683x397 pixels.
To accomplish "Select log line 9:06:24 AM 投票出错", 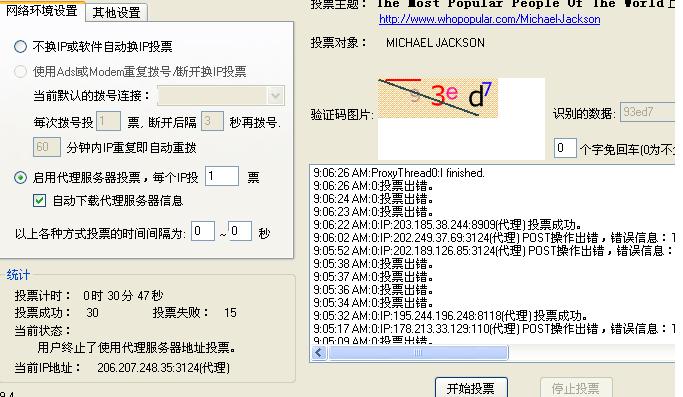I will [373, 199].
